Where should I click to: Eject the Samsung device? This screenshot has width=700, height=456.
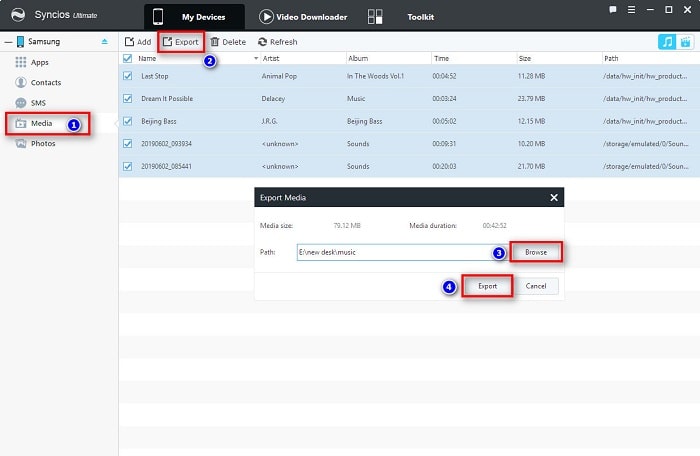104,42
